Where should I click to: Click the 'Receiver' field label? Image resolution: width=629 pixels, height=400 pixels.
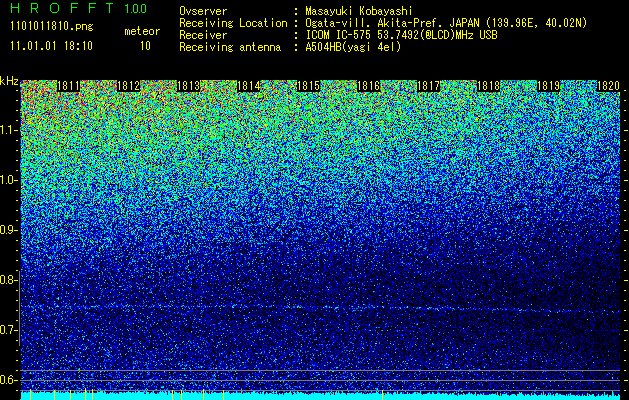coord(203,35)
